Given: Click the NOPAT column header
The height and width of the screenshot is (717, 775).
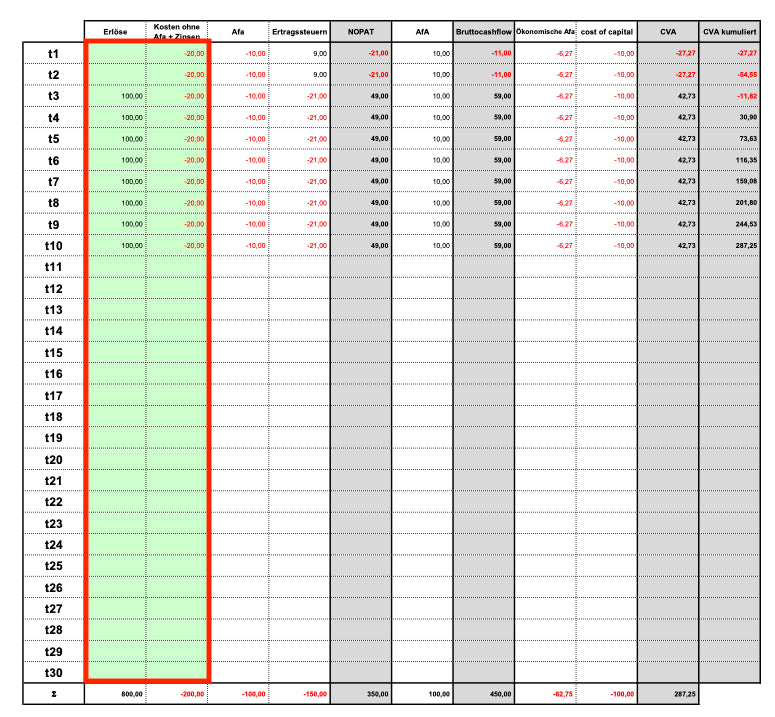Looking at the screenshot, I should 361,32.
